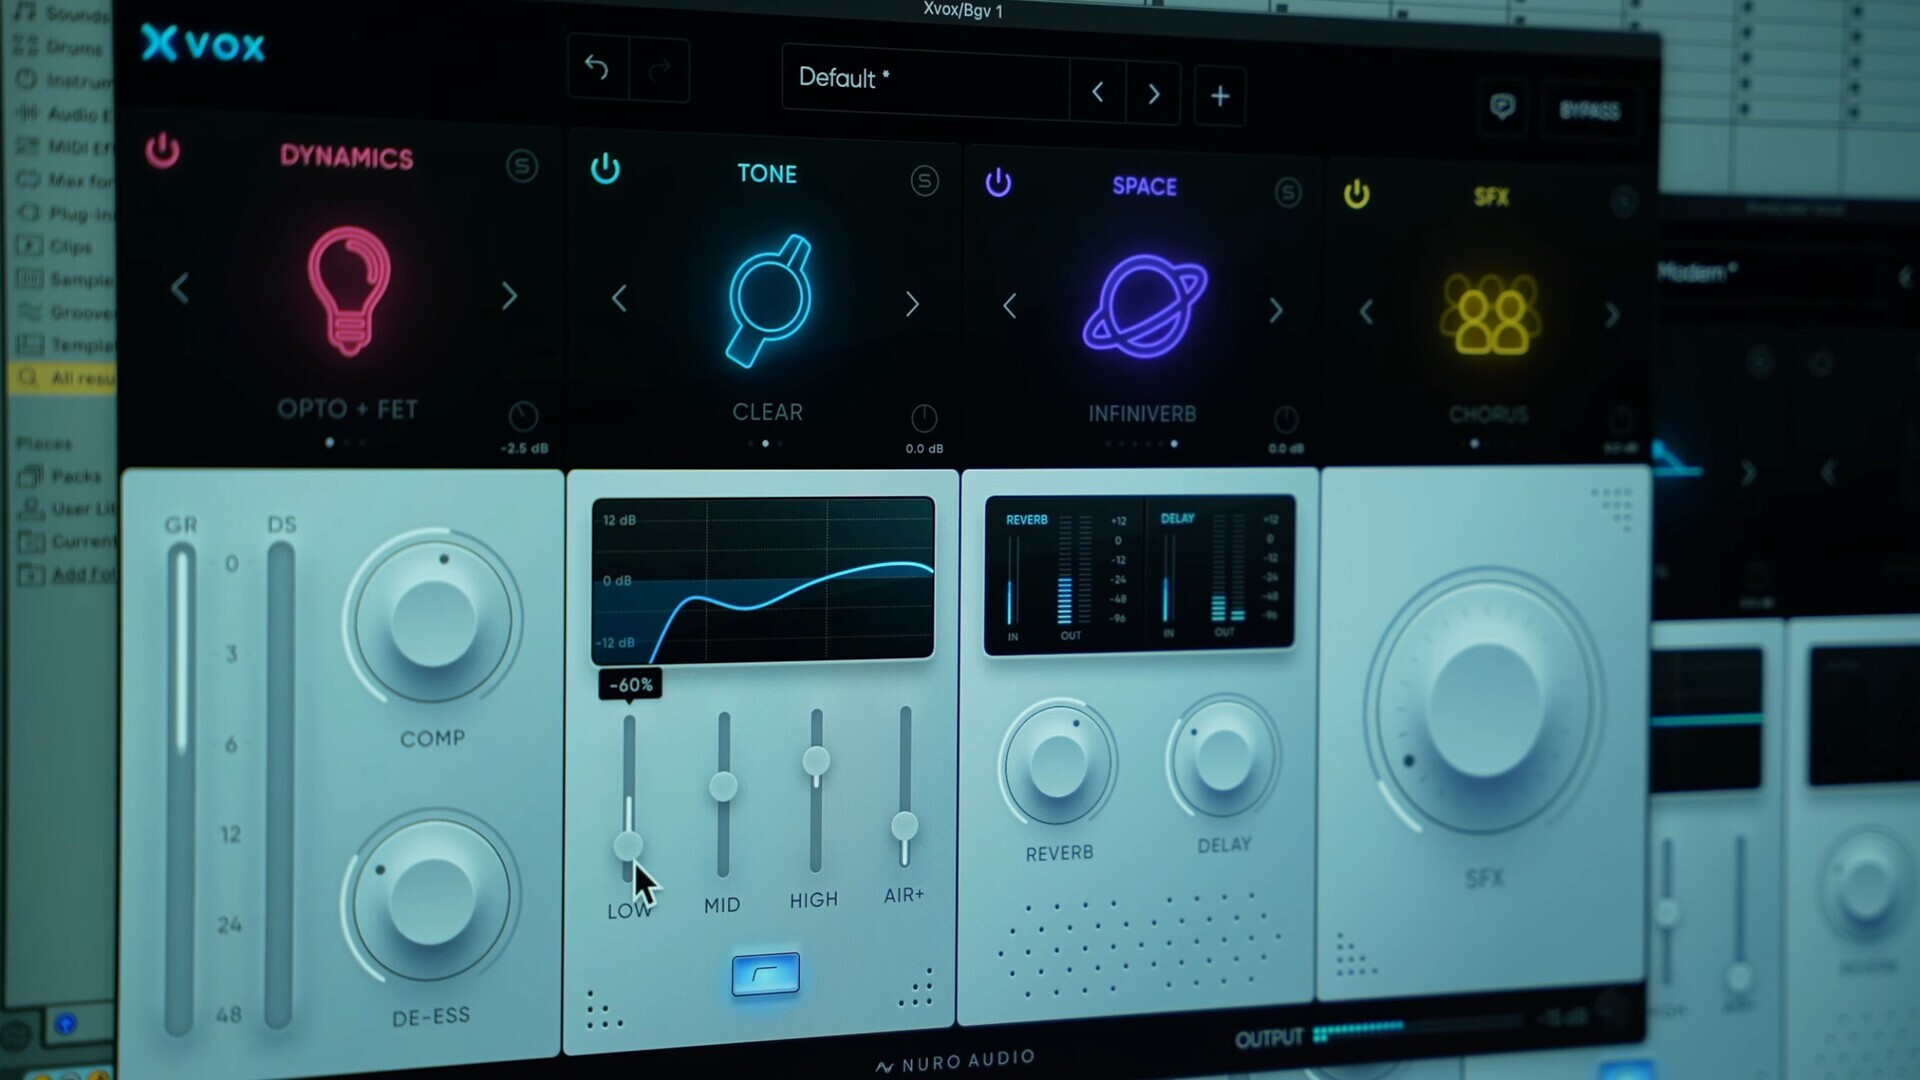The image size is (1920, 1080).
Task: Click the OPTO + FET mode label
Action: click(x=347, y=409)
